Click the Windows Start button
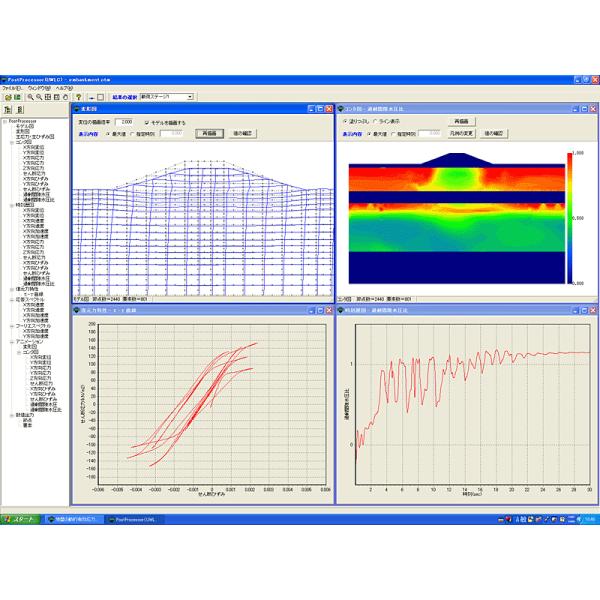The image size is (600, 600). point(20,519)
